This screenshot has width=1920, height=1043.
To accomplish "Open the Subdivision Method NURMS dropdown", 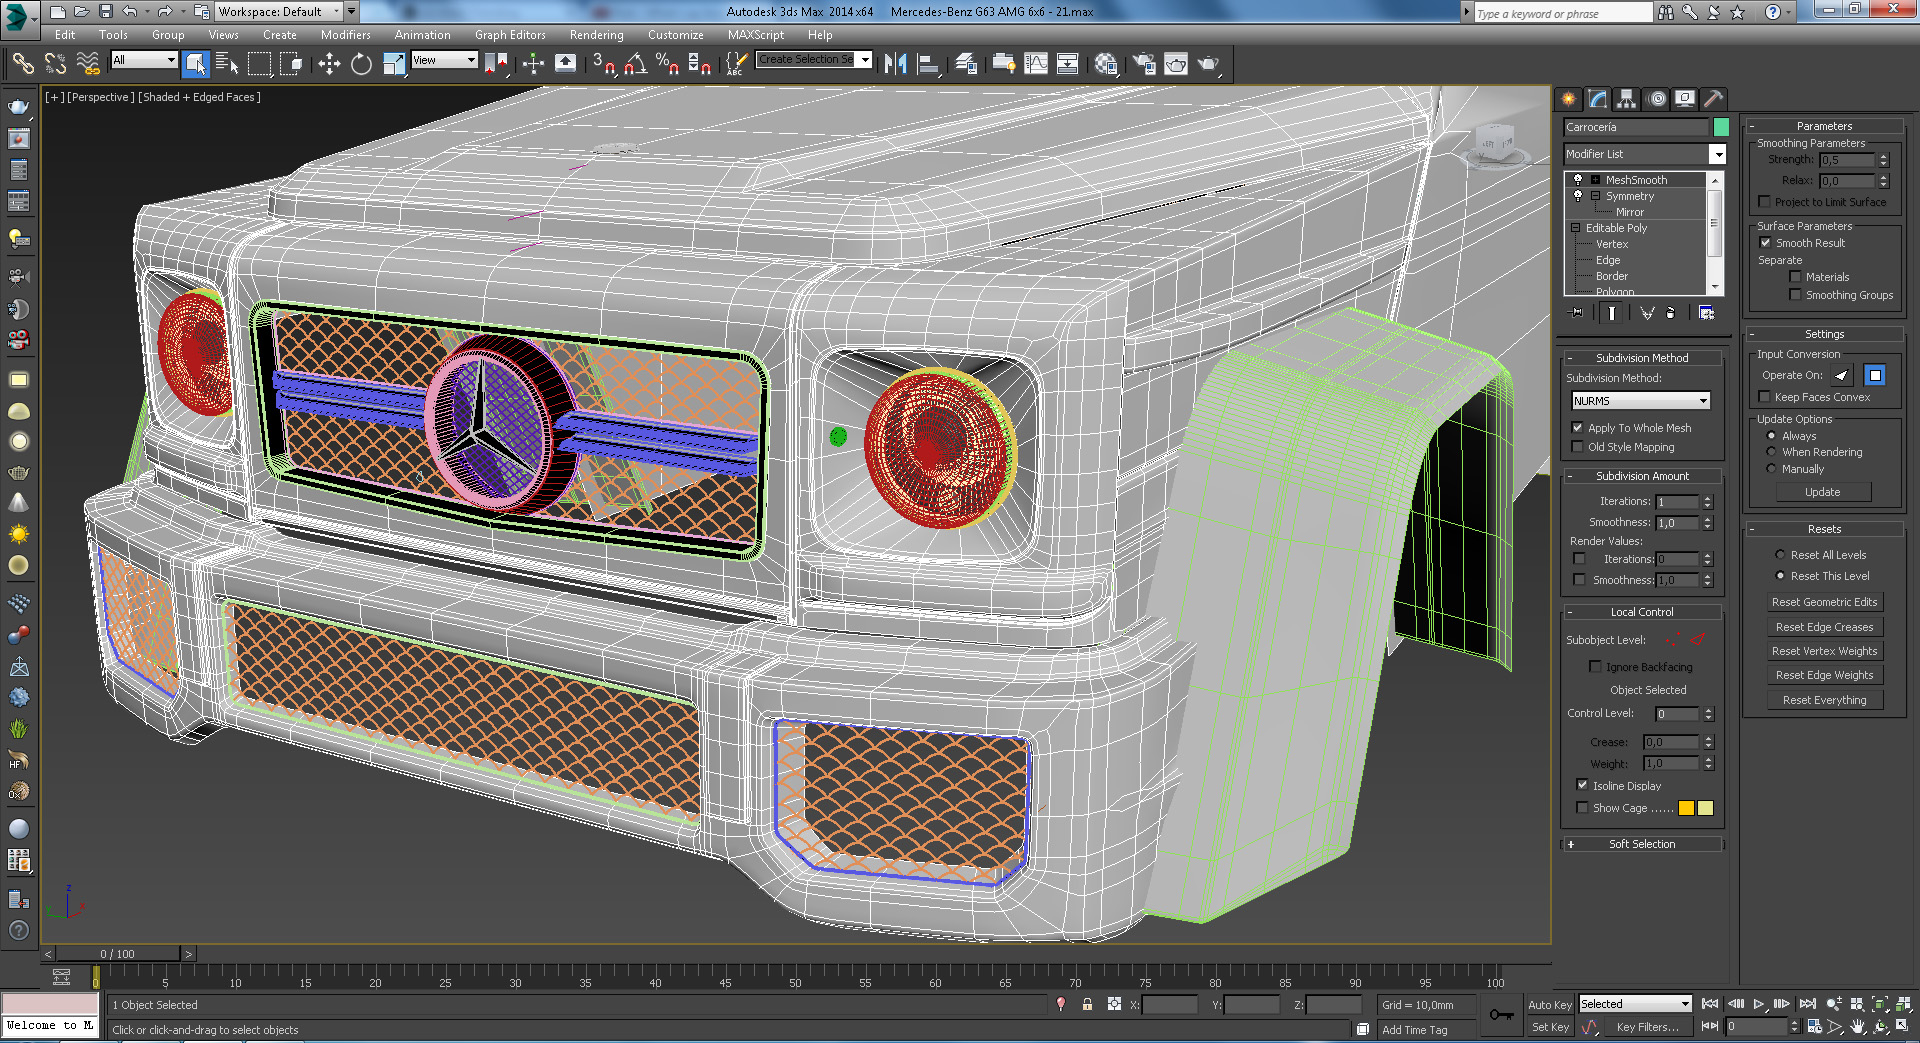I will tap(1641, 401).
